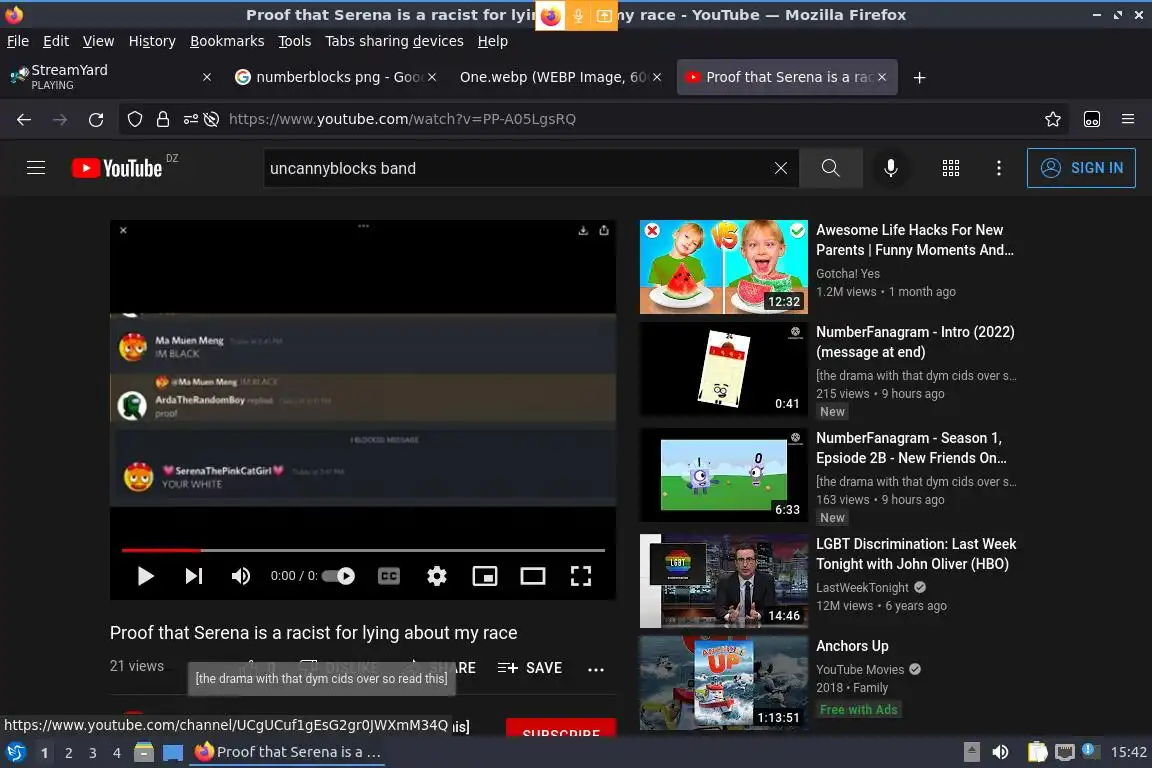Skip to the next video
1152x768 pixels.
tap(193, 576)
